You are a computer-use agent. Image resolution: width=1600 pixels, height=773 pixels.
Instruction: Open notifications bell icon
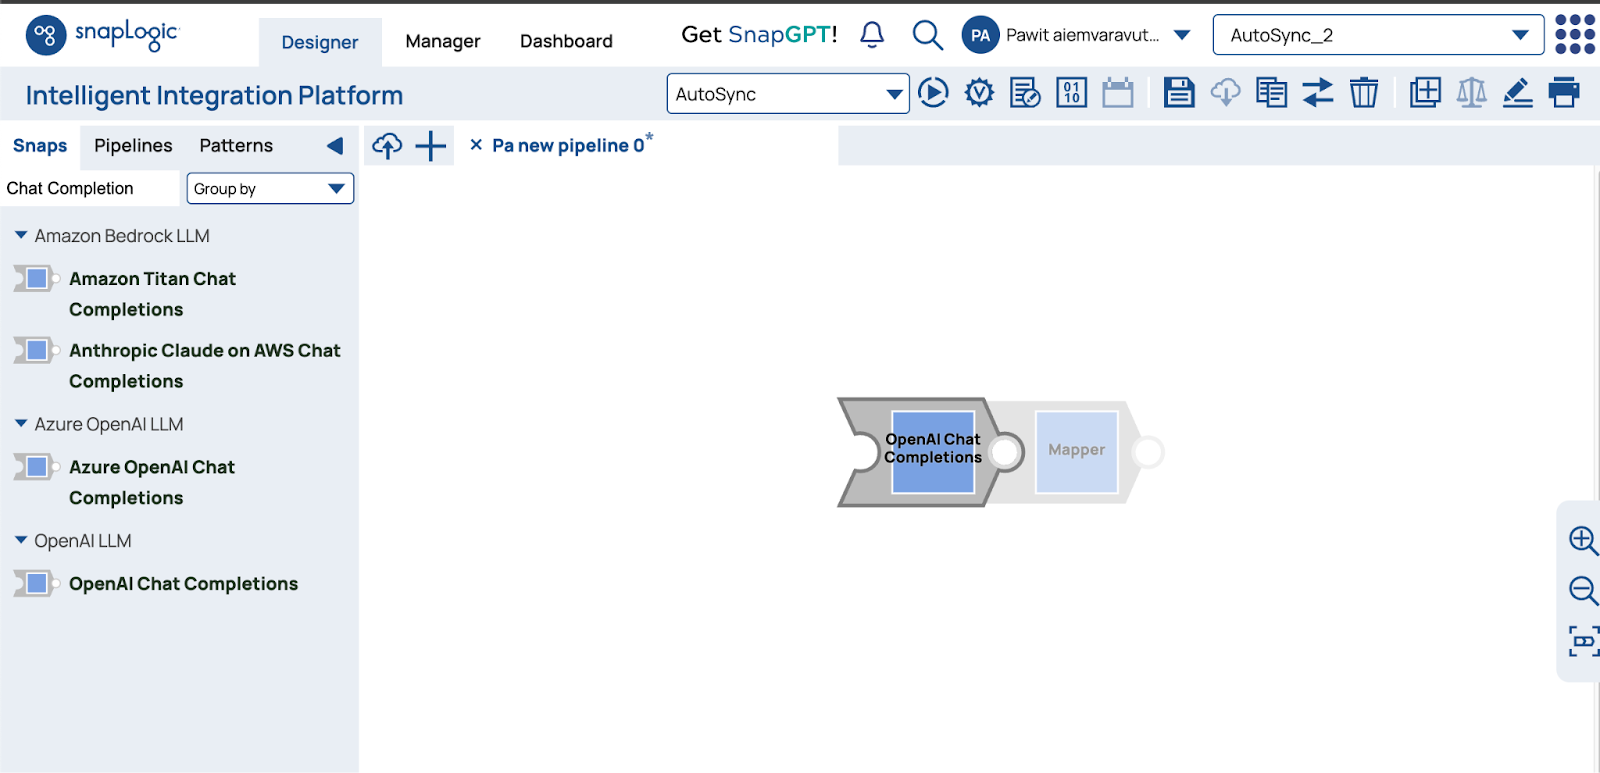point(872,35)
